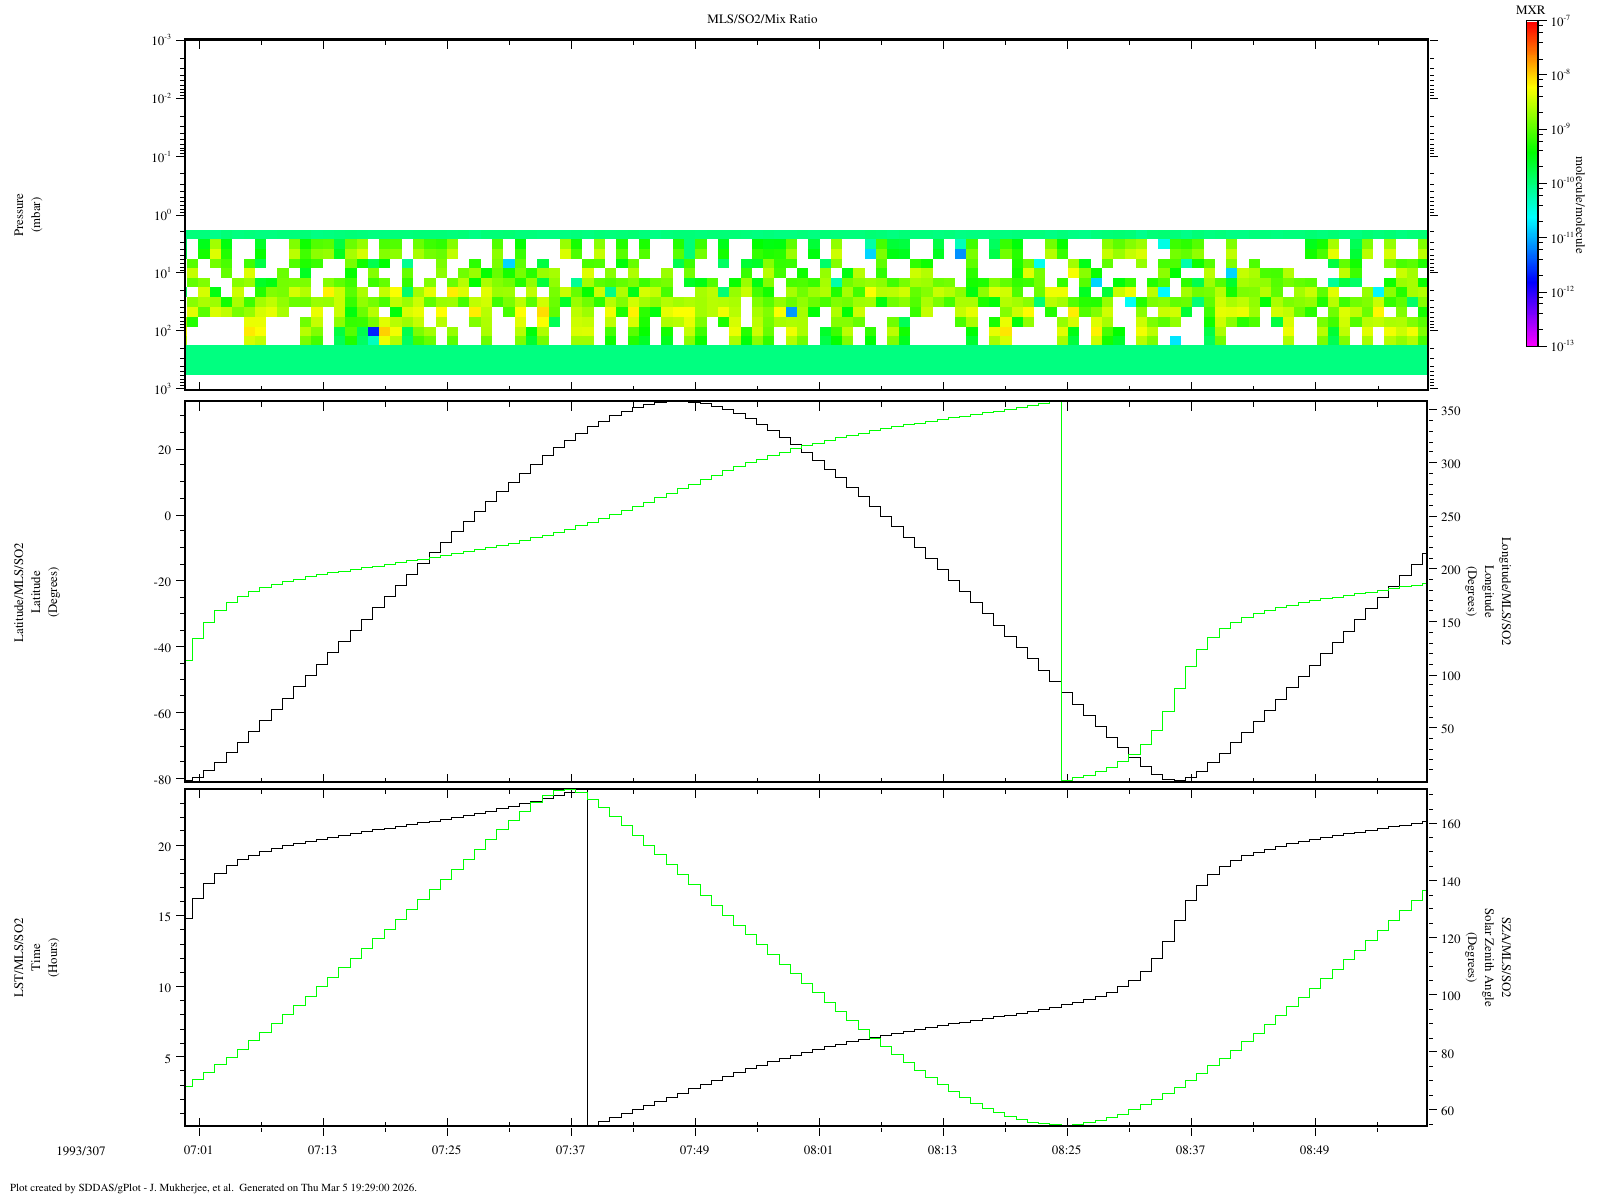Click the 350 tick on the longitude axis
Image resolution: width=1600 pixels, height=1200 pixels.
[1450, 411]
